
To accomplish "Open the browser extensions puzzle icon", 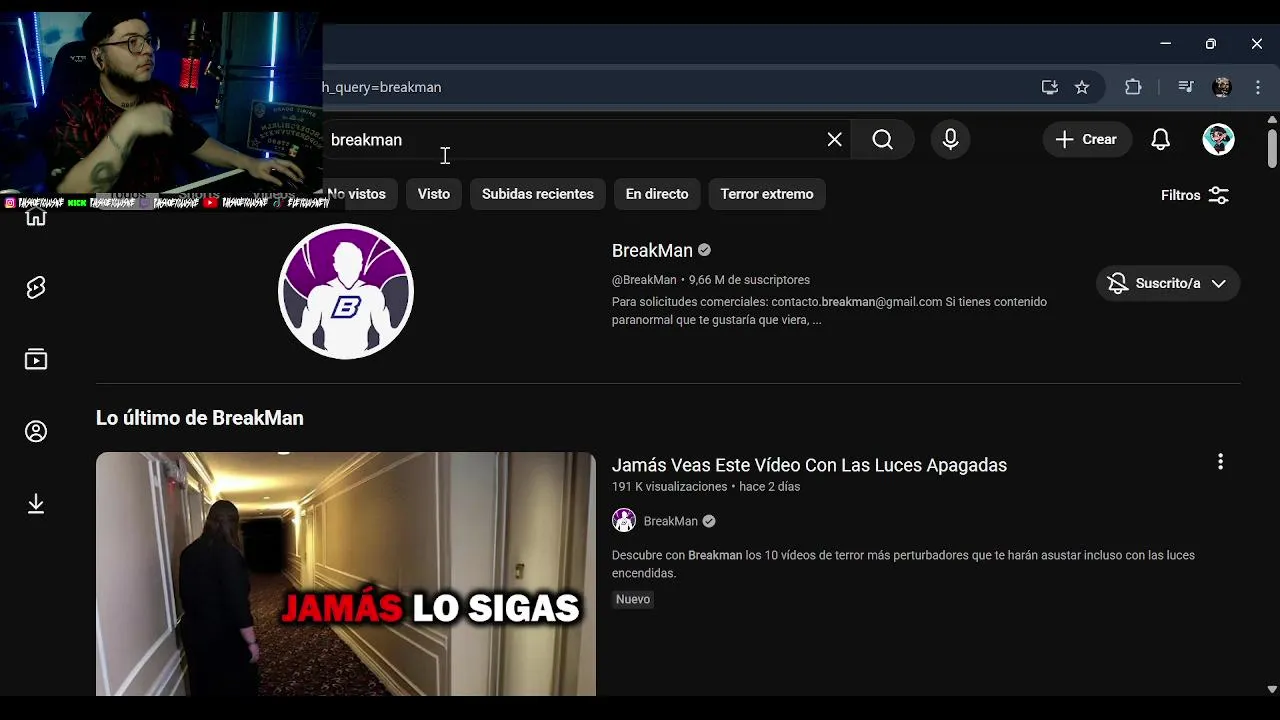I will point(1133,87).
